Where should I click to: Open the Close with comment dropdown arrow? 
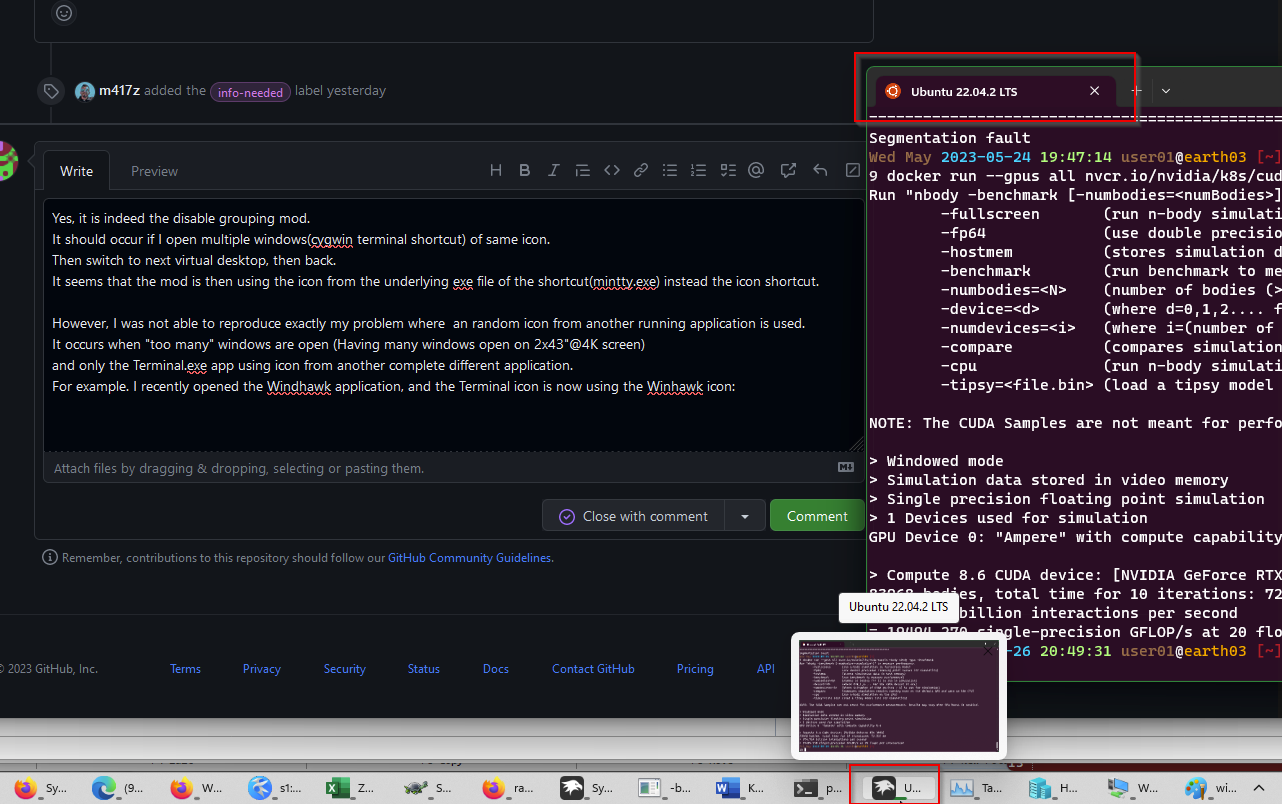(x=746, y=515)
